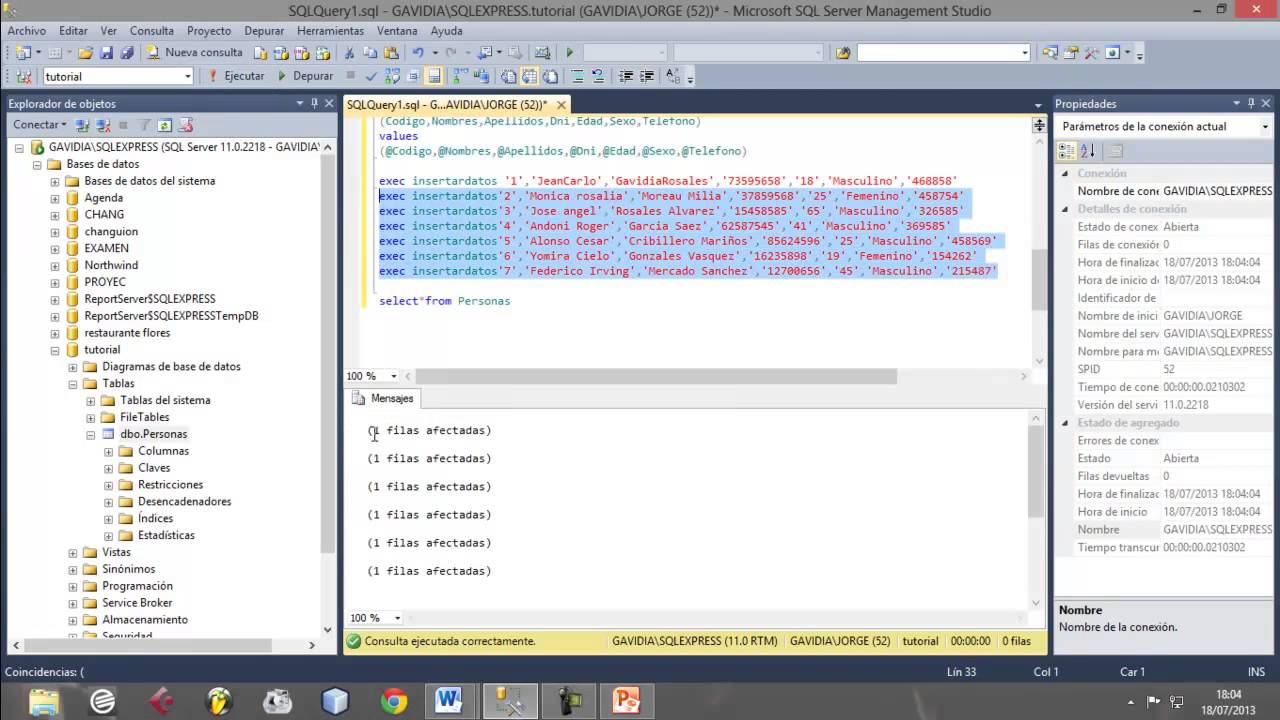This screenshot has width=1280, height=720.
Task: Save the query with the disk icon
Action: click(x=106, y=52)
